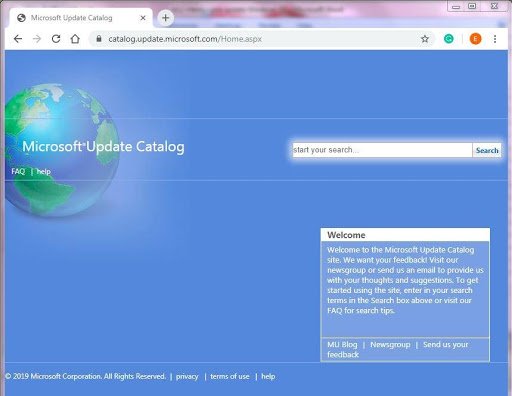Open the MU Blog link
This screenshot has height=396, width=512.
tap(342, 344)
